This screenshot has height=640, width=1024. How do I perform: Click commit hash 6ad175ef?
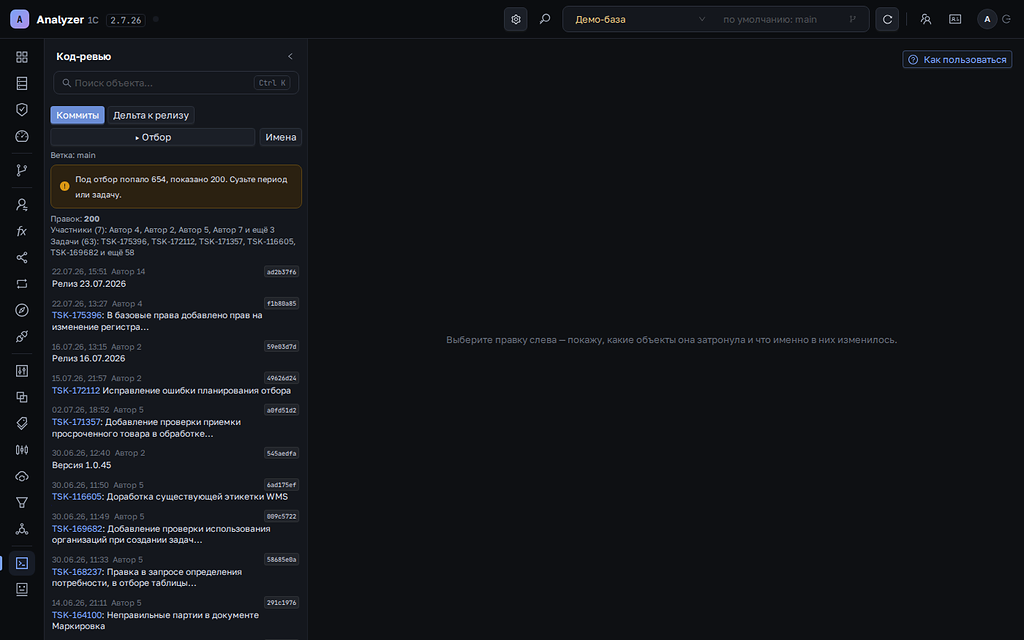tap(281, 485)
